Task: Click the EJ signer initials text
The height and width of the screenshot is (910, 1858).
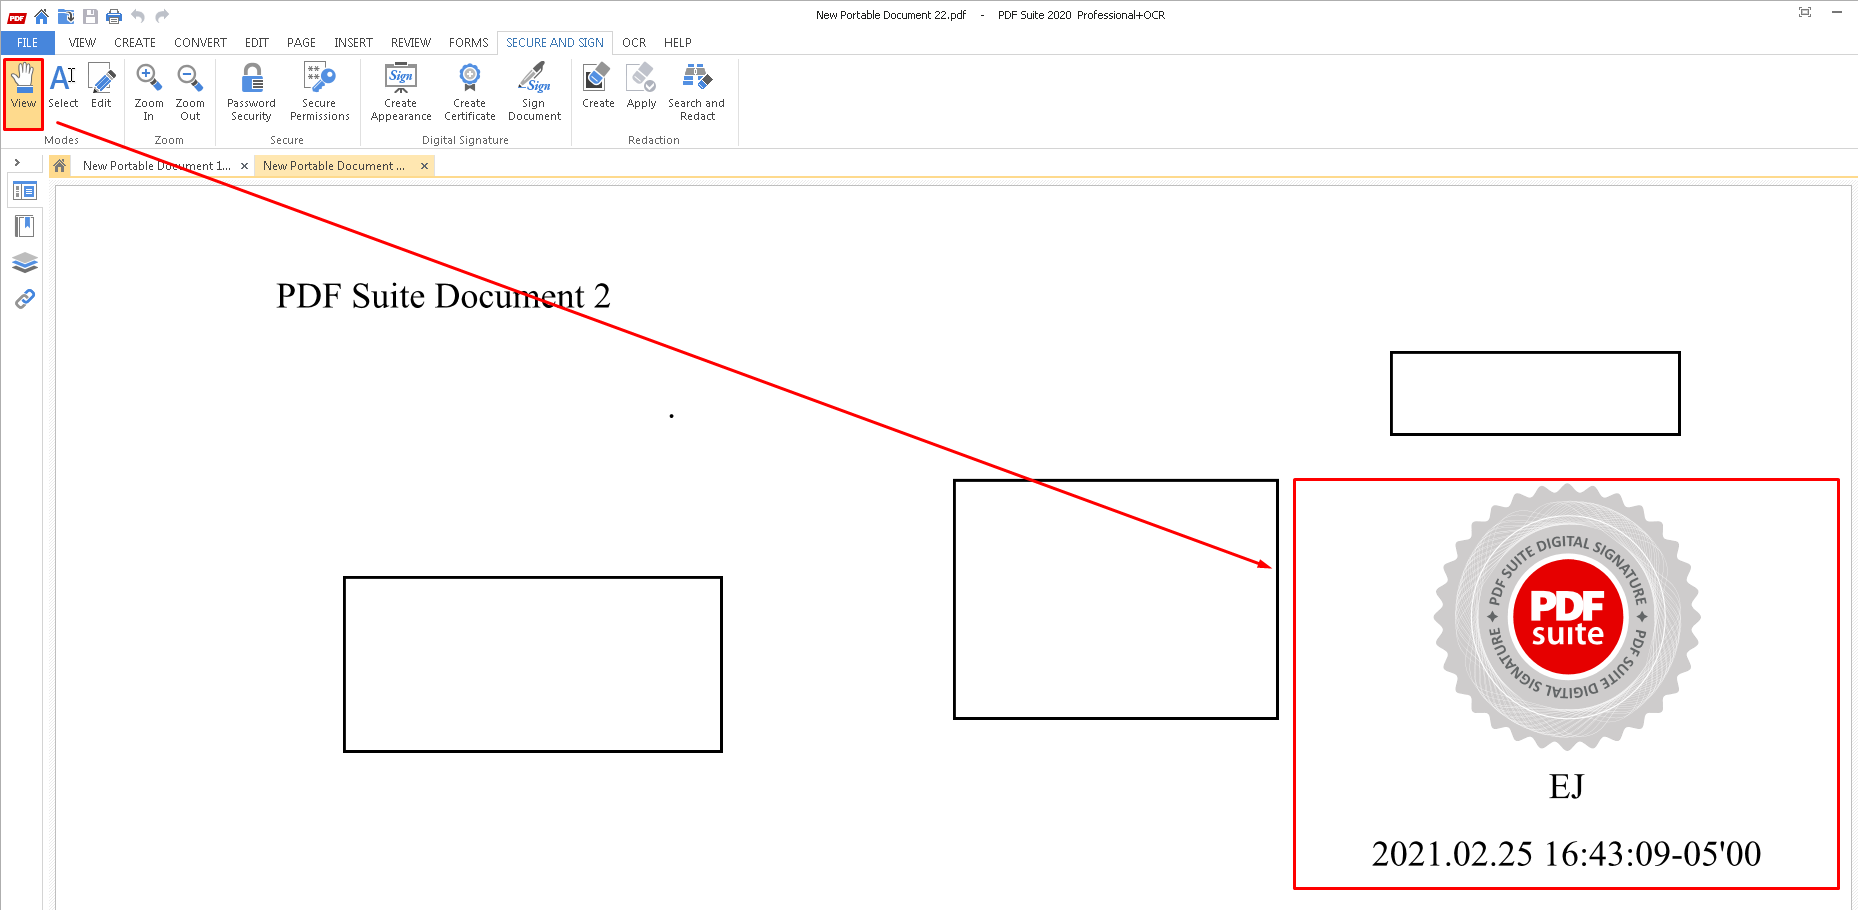Action: (1567, 787)
